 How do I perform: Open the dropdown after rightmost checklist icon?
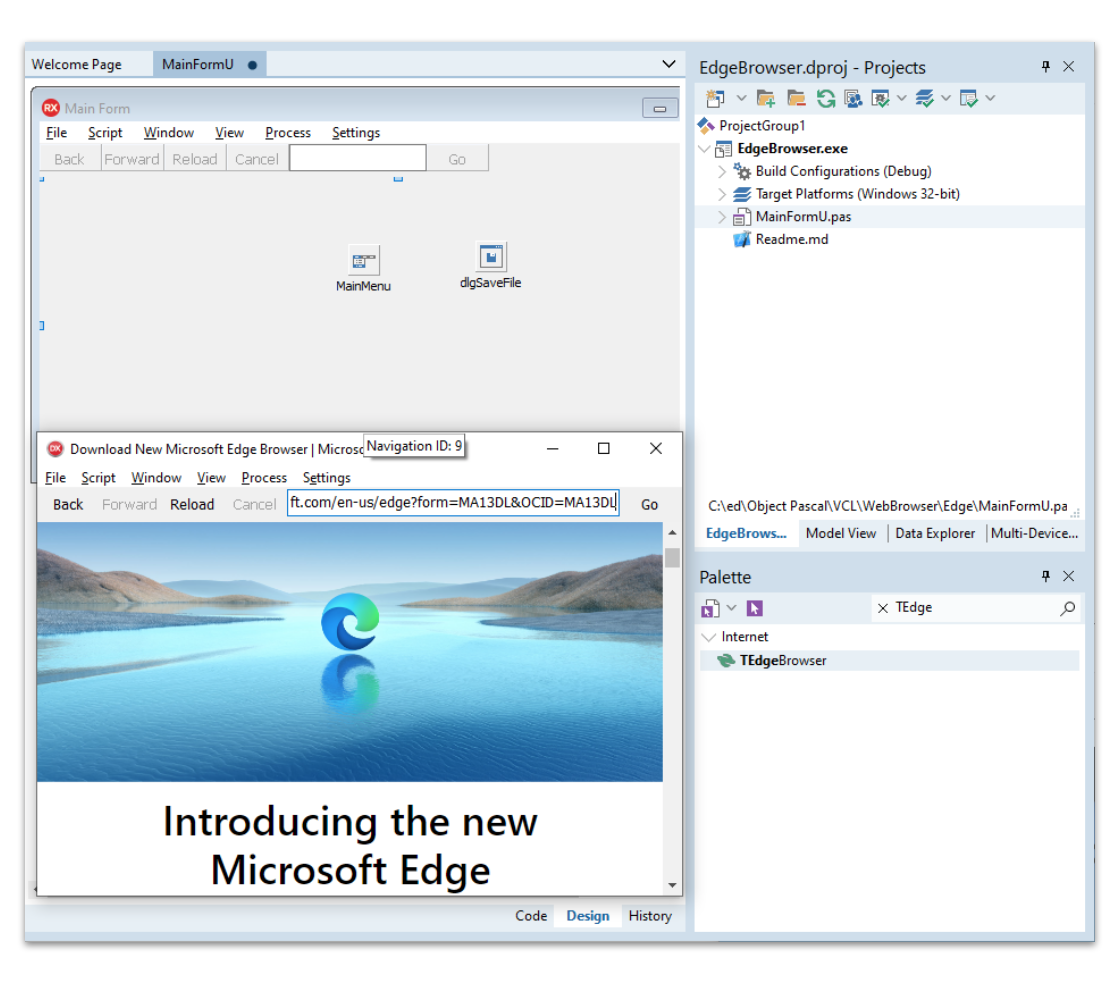[990, 98]
